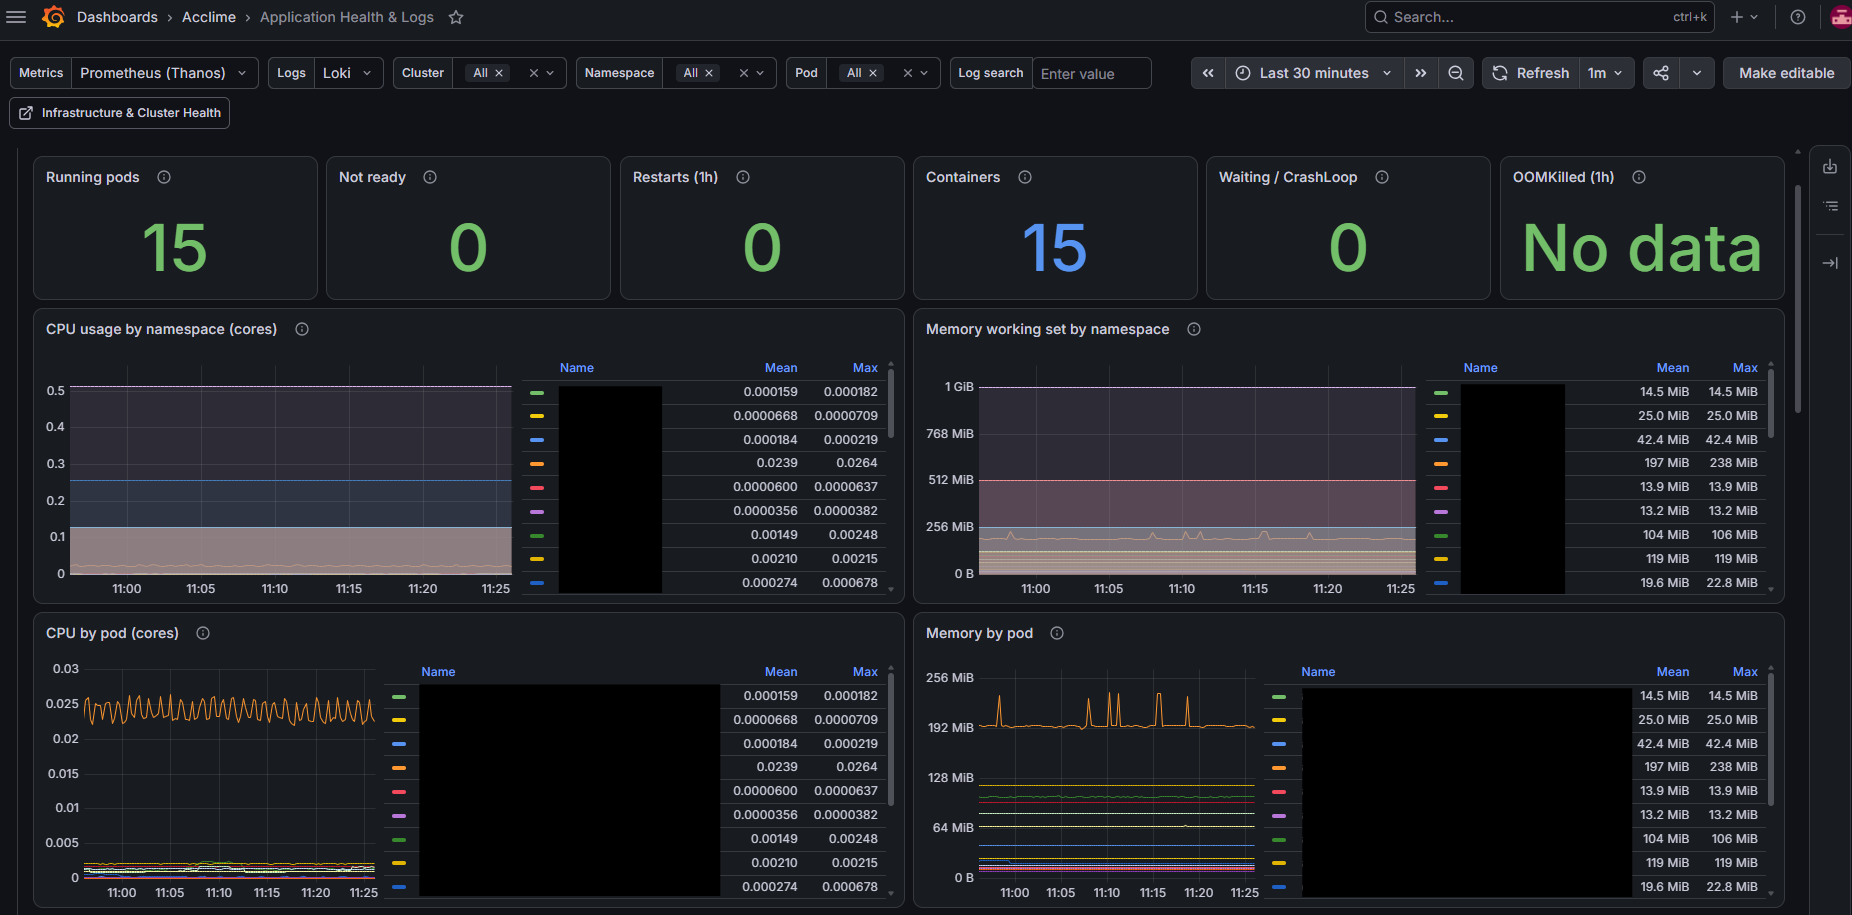Sort Memory working set legend by Max
1852x915 pixels.
coord(1745,368)
